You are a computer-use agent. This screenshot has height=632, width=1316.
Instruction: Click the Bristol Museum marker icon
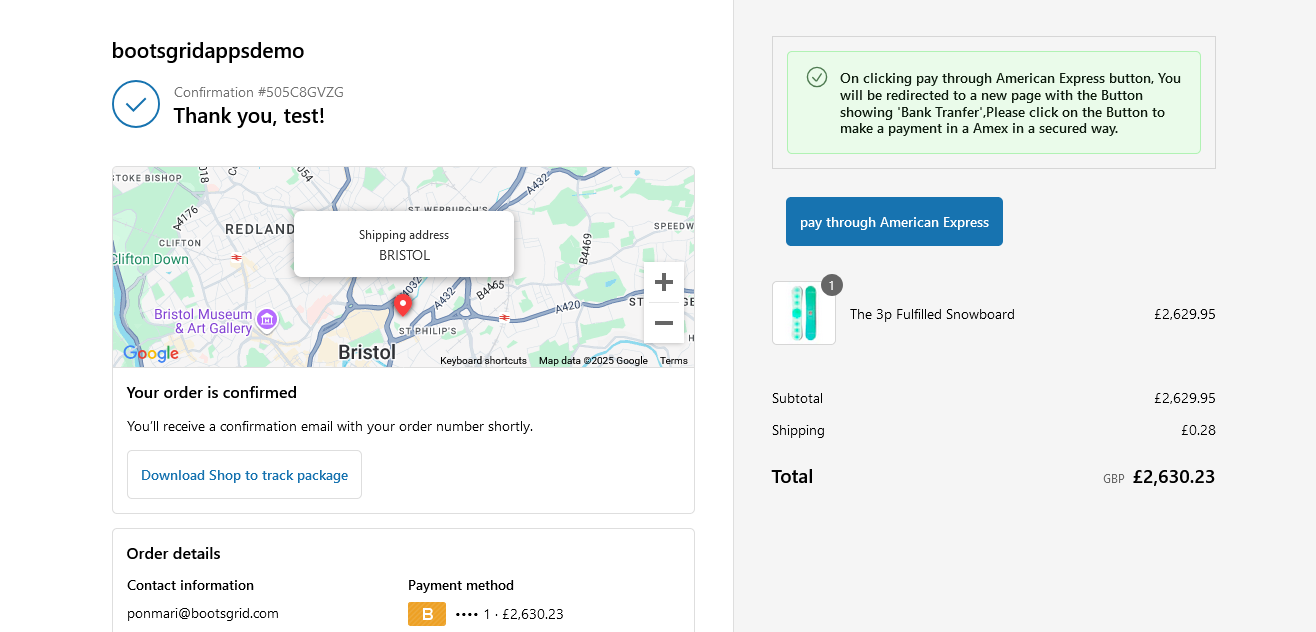point(267,320)
